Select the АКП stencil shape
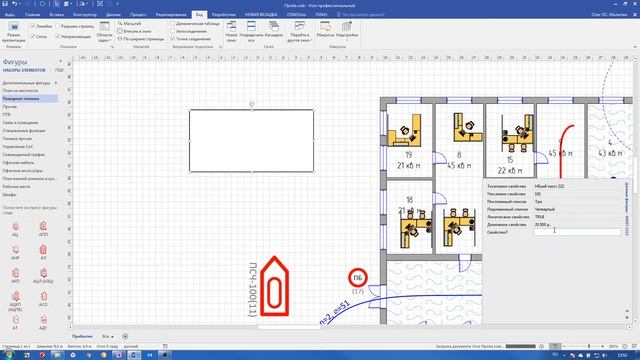Image resolution: width=640 pixels, height=360 pixels. coord(15,276)
